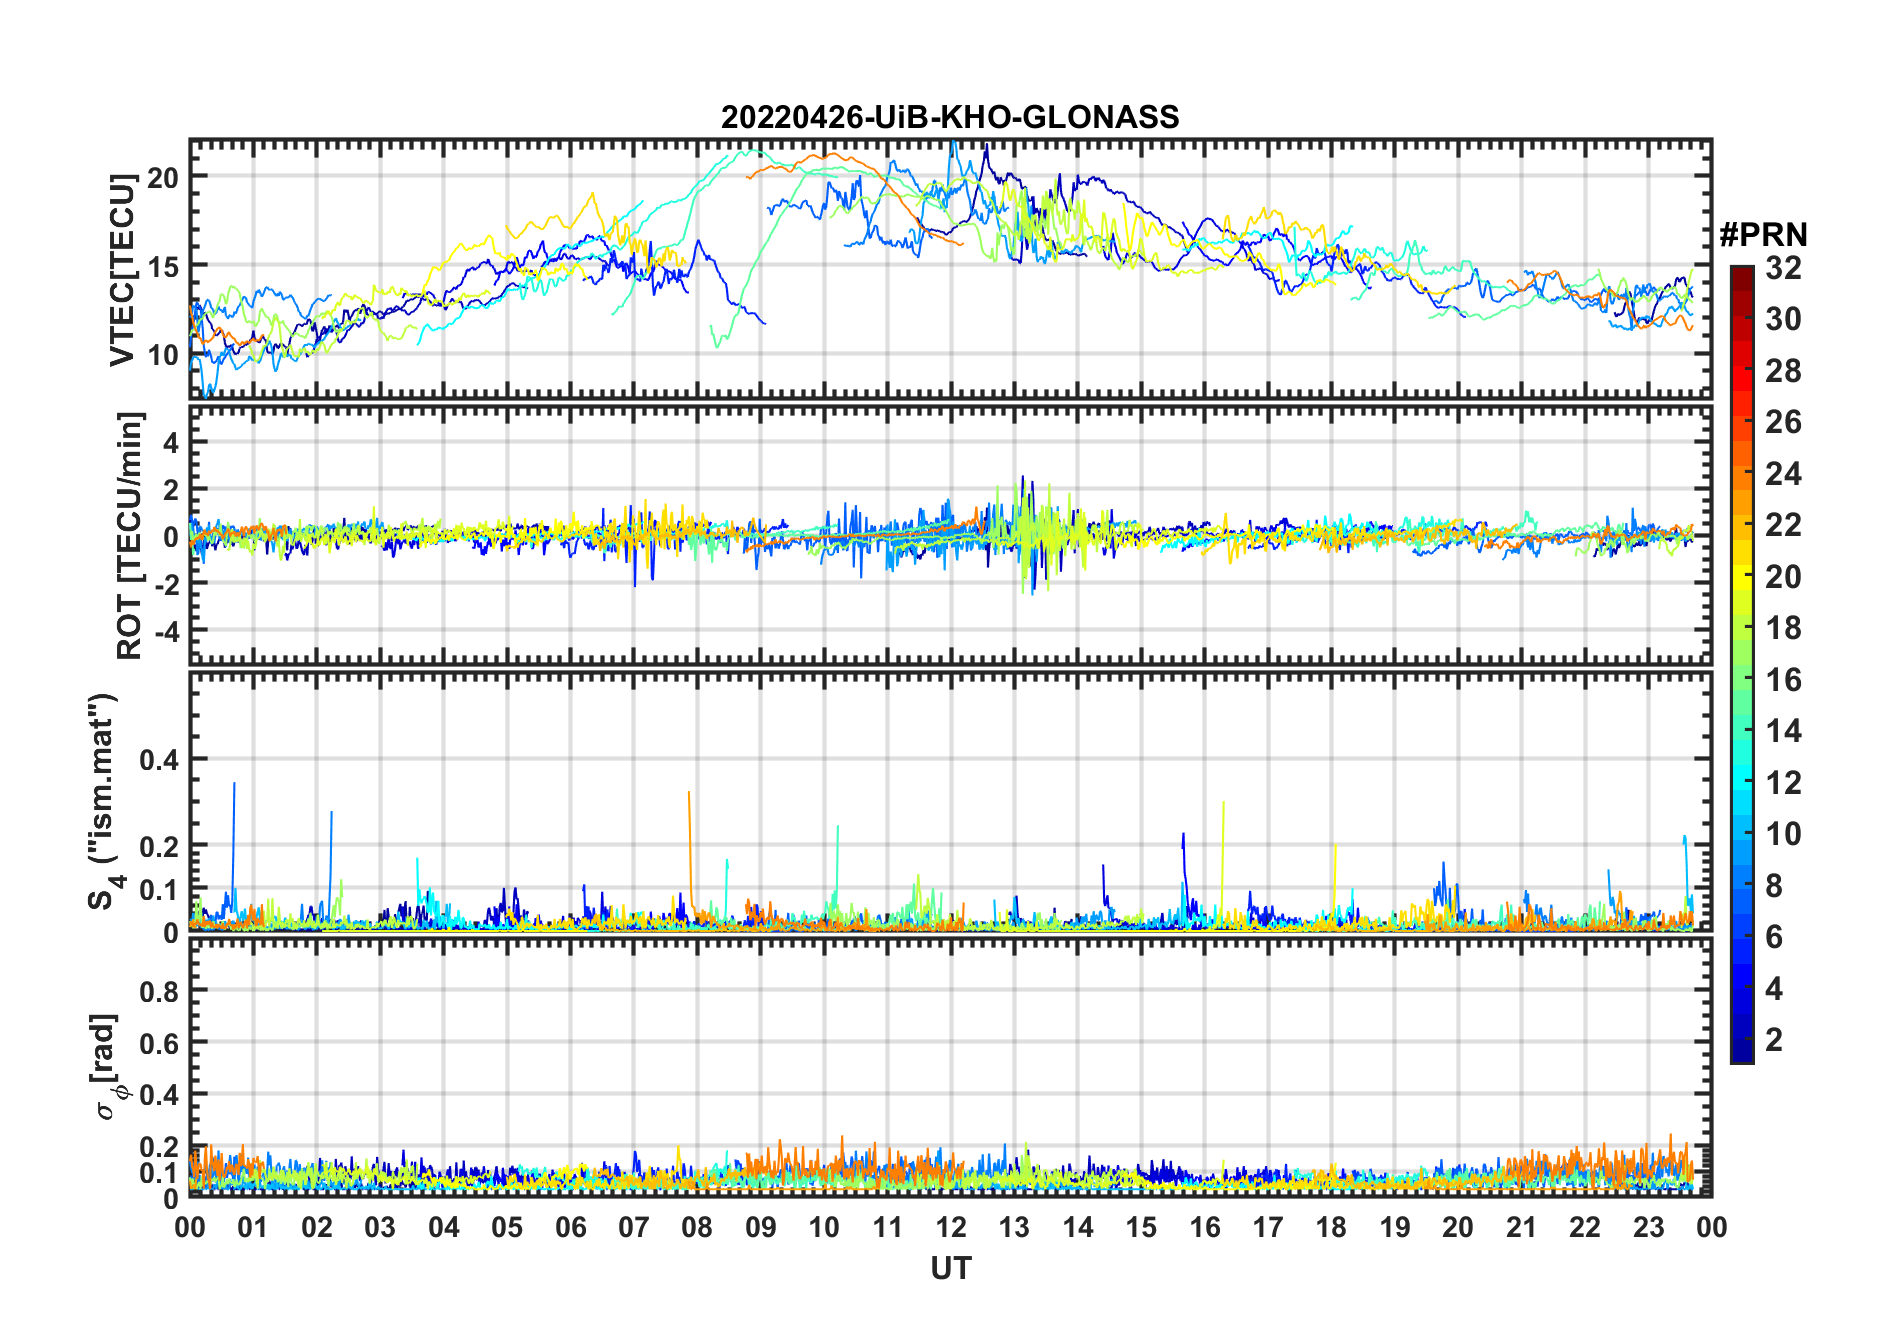Viewport: 1902px width, 1330px height.
Task: Click the sigma phi [rad] axis label
Action: tap(108, 1067)
